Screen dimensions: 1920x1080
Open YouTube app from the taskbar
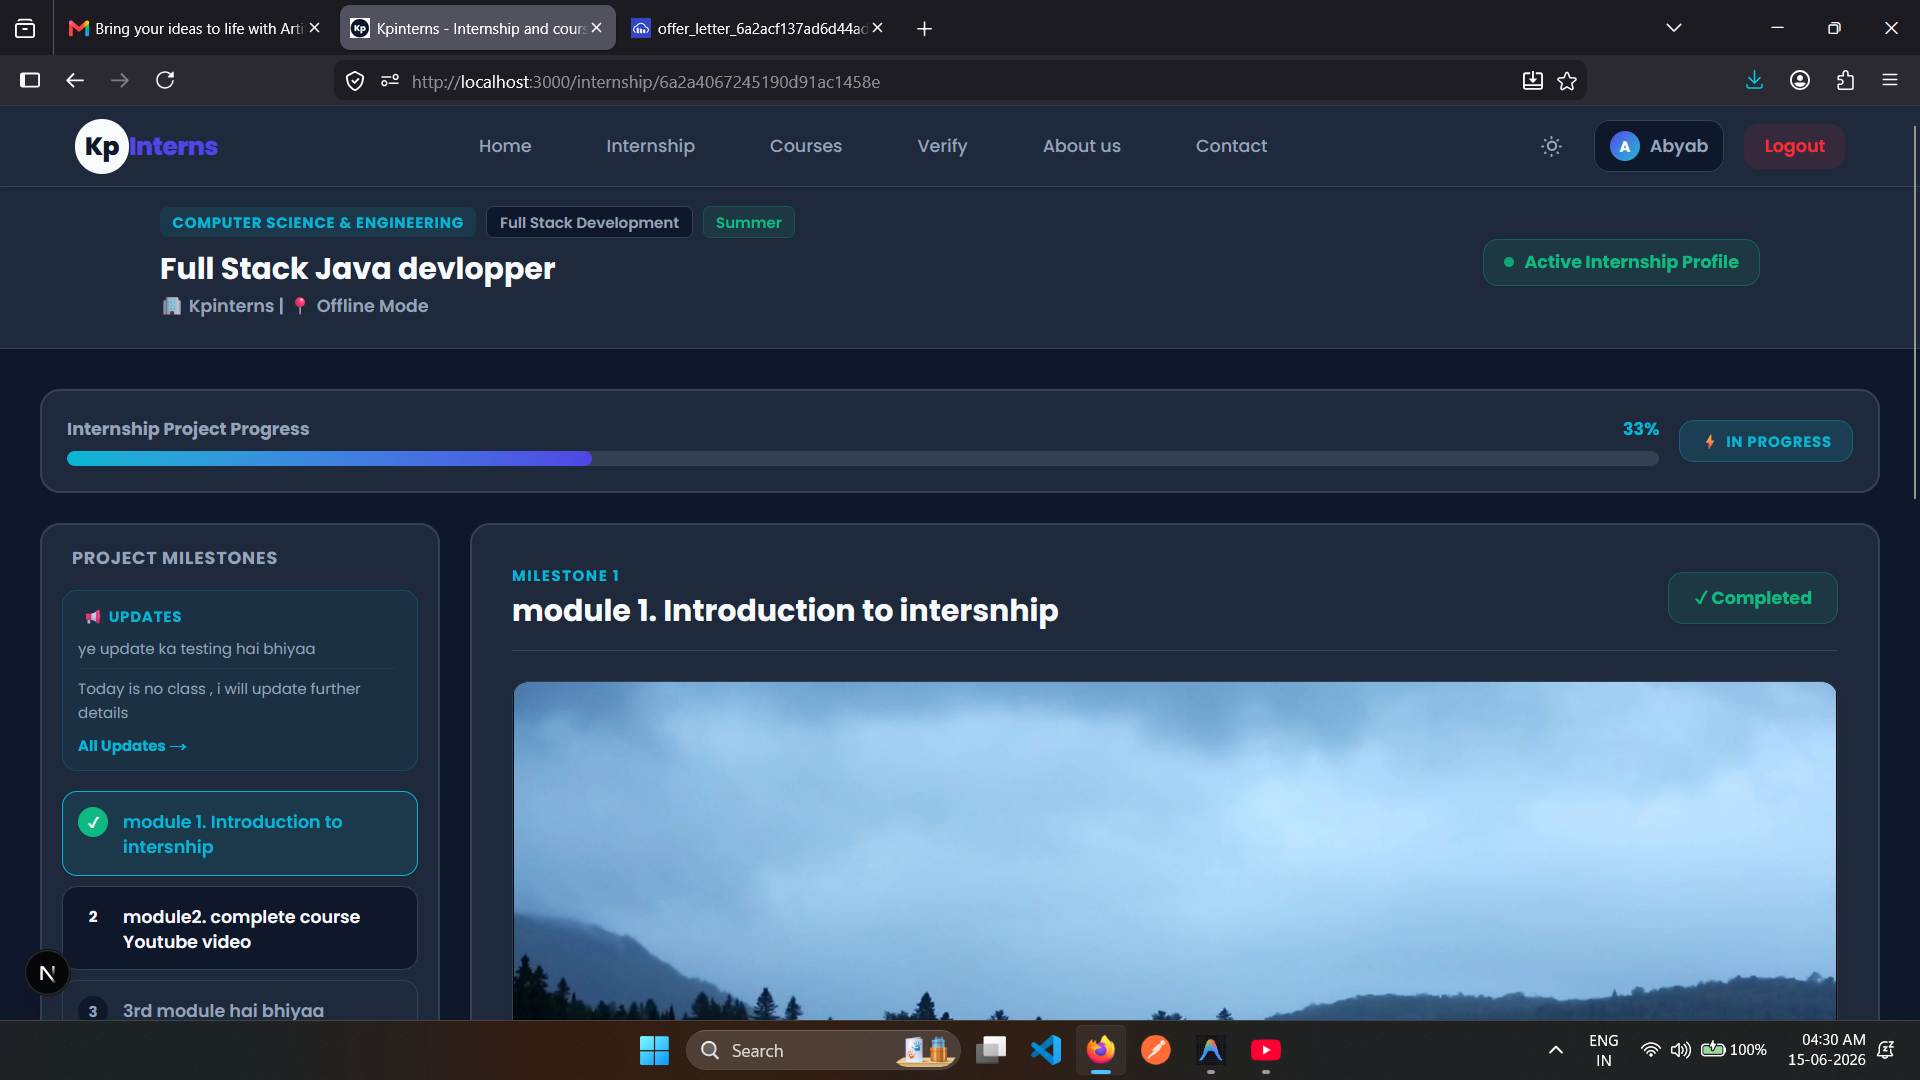point(1266,1050)
